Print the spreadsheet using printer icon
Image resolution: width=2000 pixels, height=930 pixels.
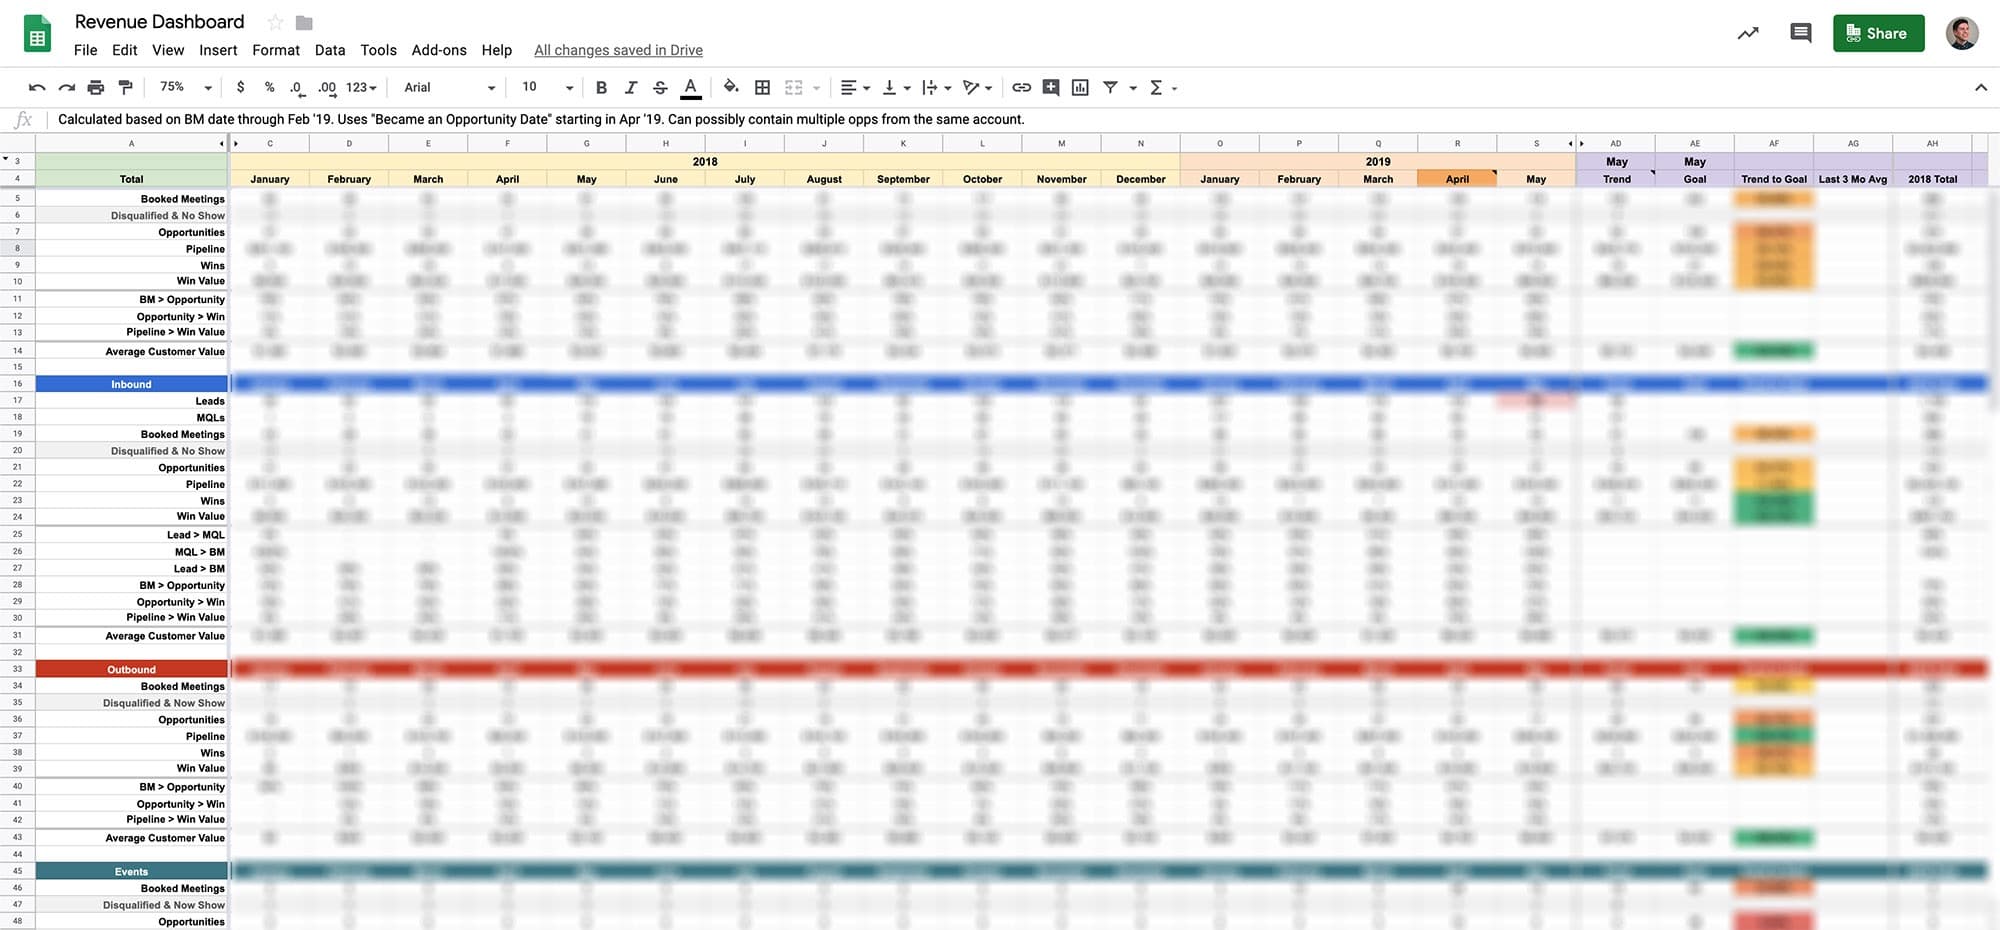(96, 88)
